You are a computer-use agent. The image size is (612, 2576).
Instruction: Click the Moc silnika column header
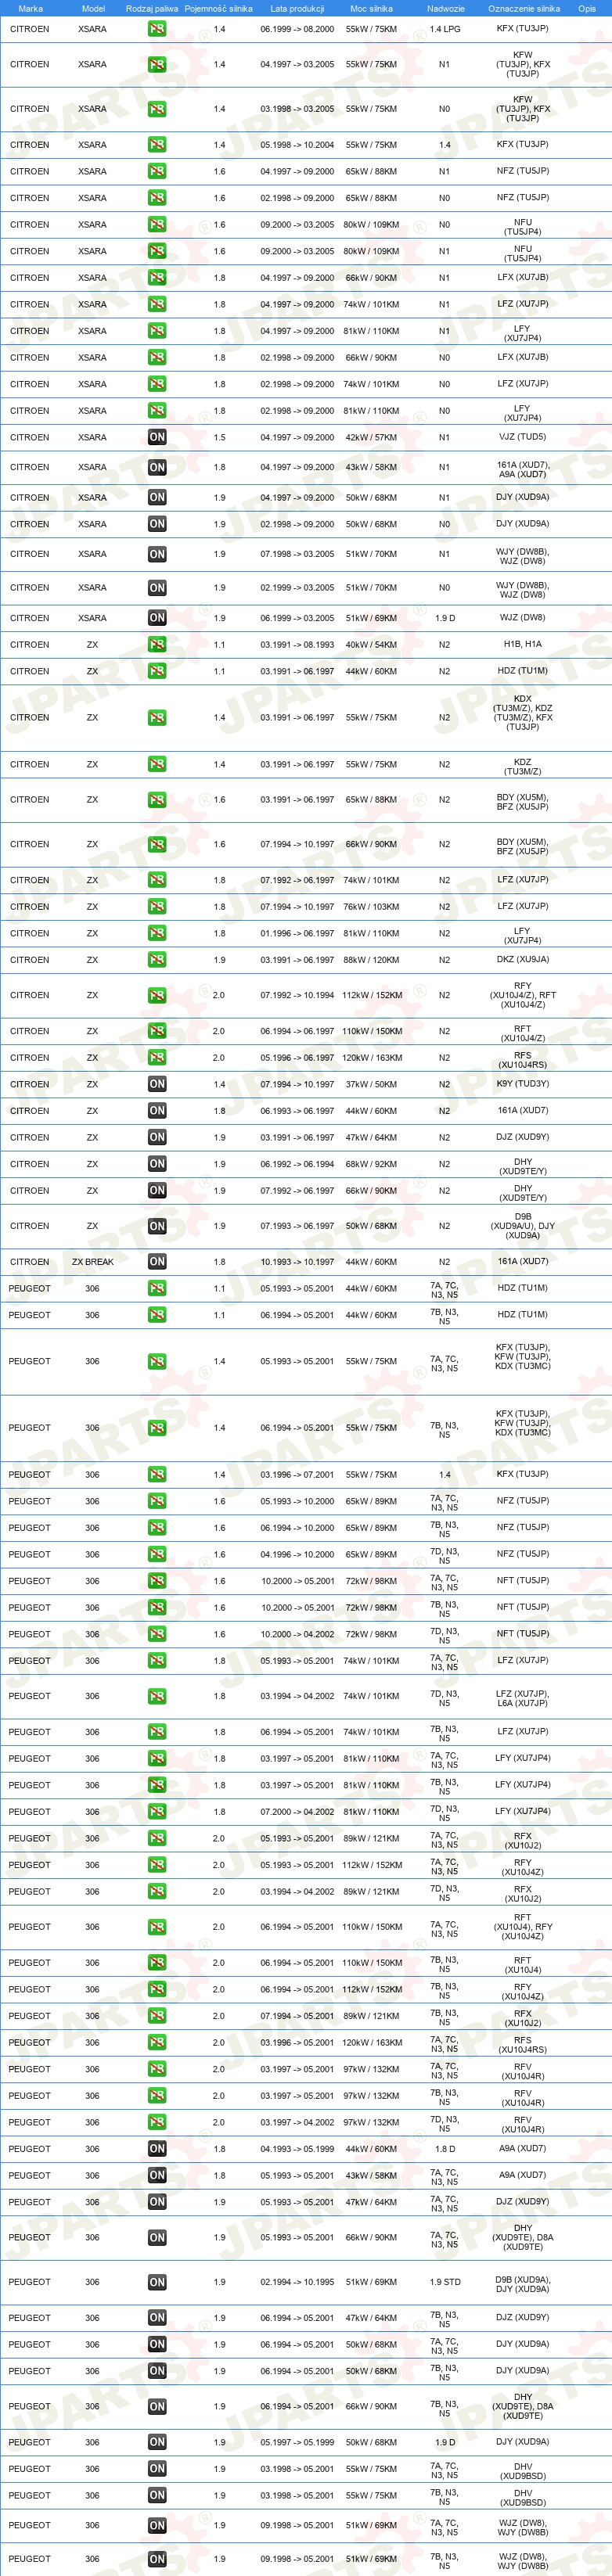[371, 8]
